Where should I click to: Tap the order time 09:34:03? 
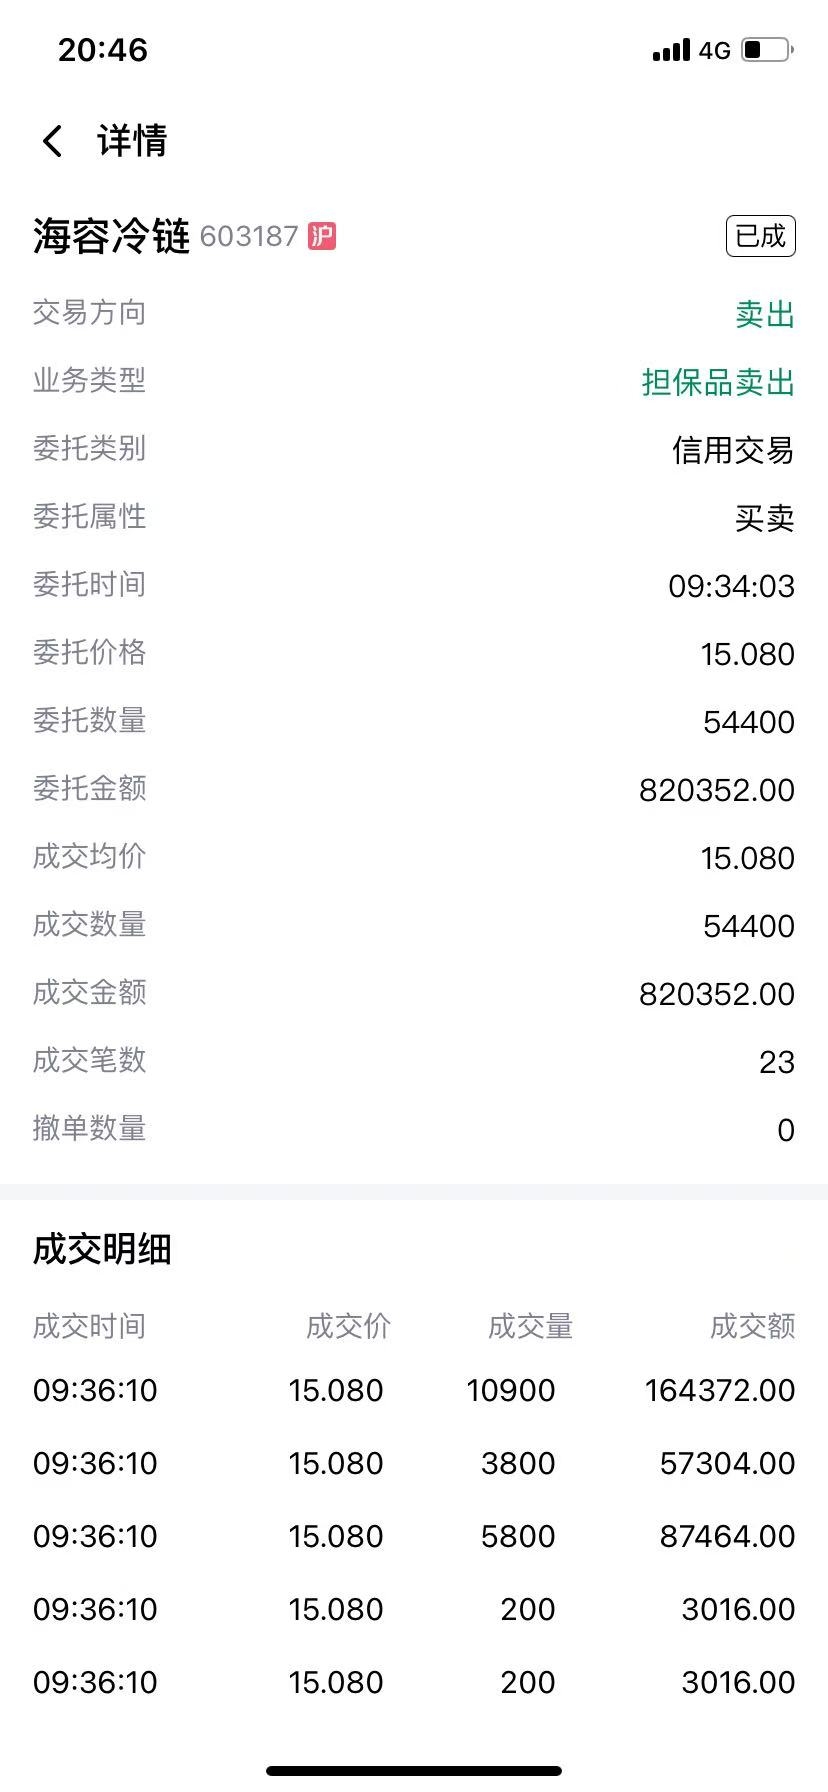point(732,586)
